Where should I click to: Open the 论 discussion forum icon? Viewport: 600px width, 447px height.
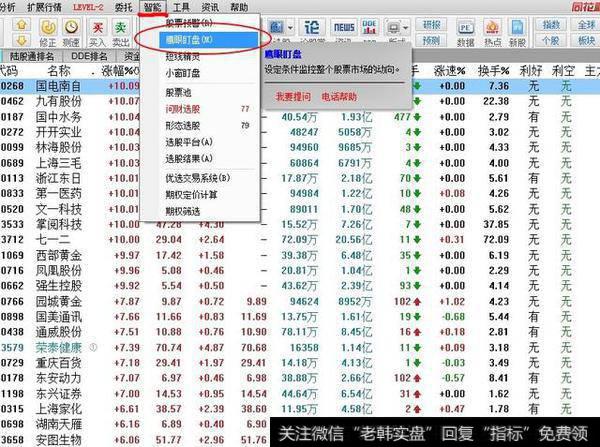(312, 28)
